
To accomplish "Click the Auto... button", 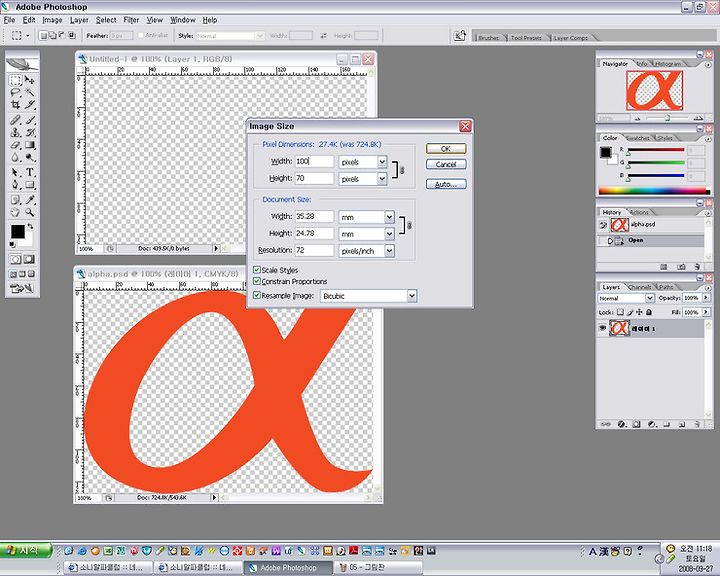I will pos(446,184).
